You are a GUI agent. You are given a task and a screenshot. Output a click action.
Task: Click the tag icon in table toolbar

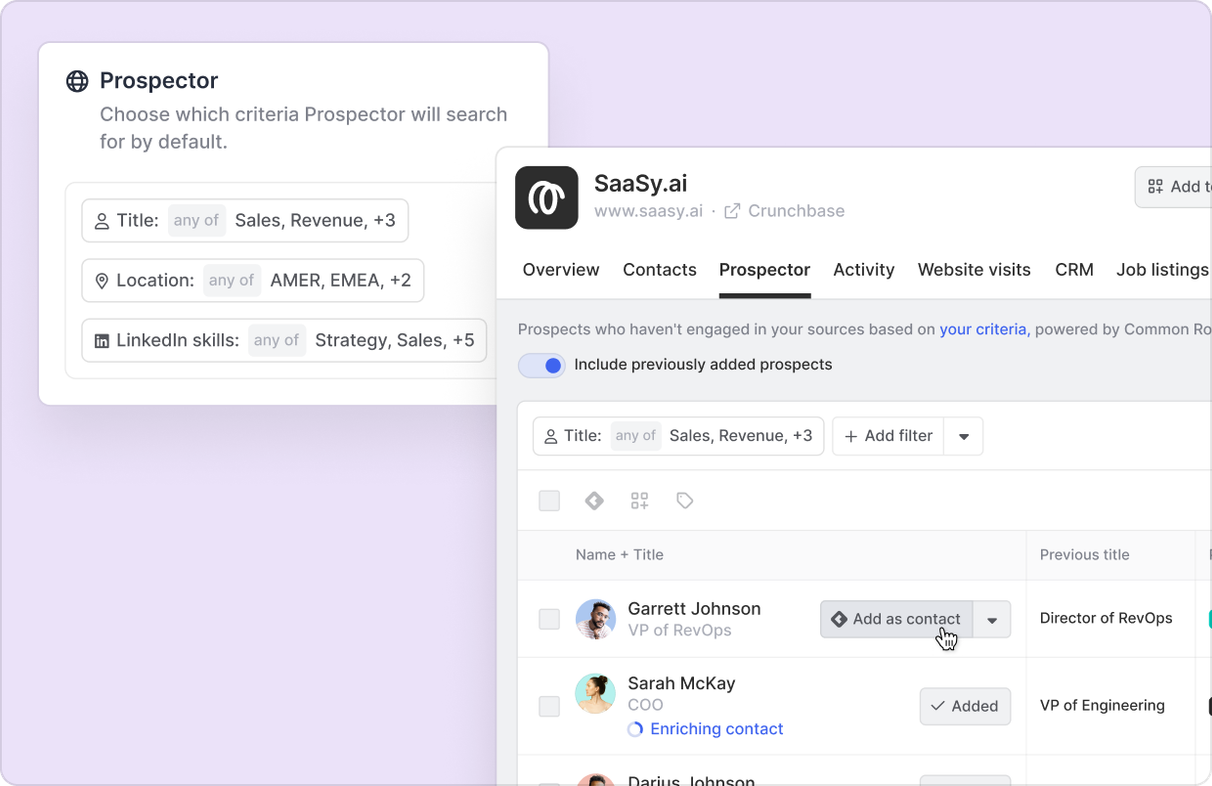(x=685, y=501)
